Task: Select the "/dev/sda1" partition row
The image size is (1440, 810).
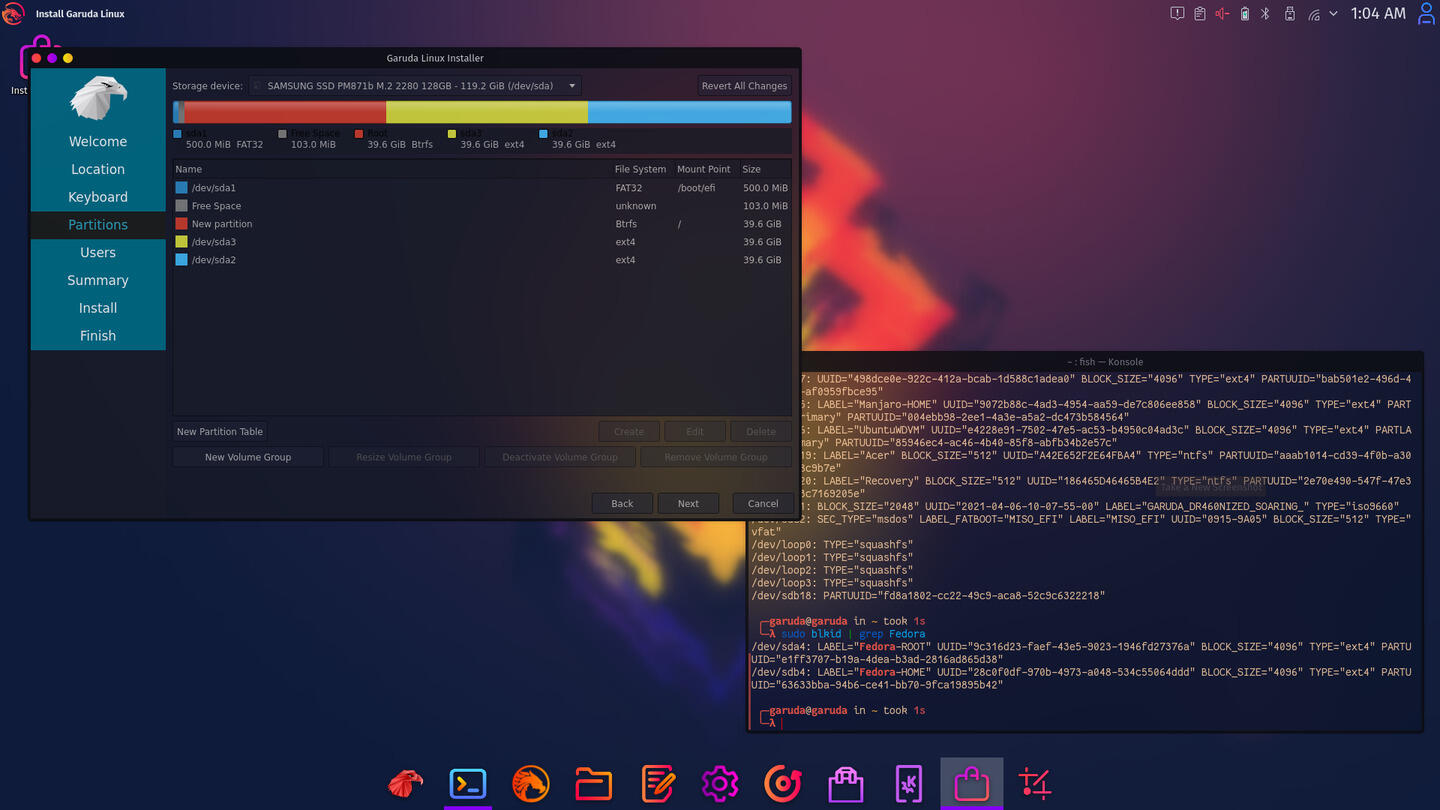Action: (482, 188)
